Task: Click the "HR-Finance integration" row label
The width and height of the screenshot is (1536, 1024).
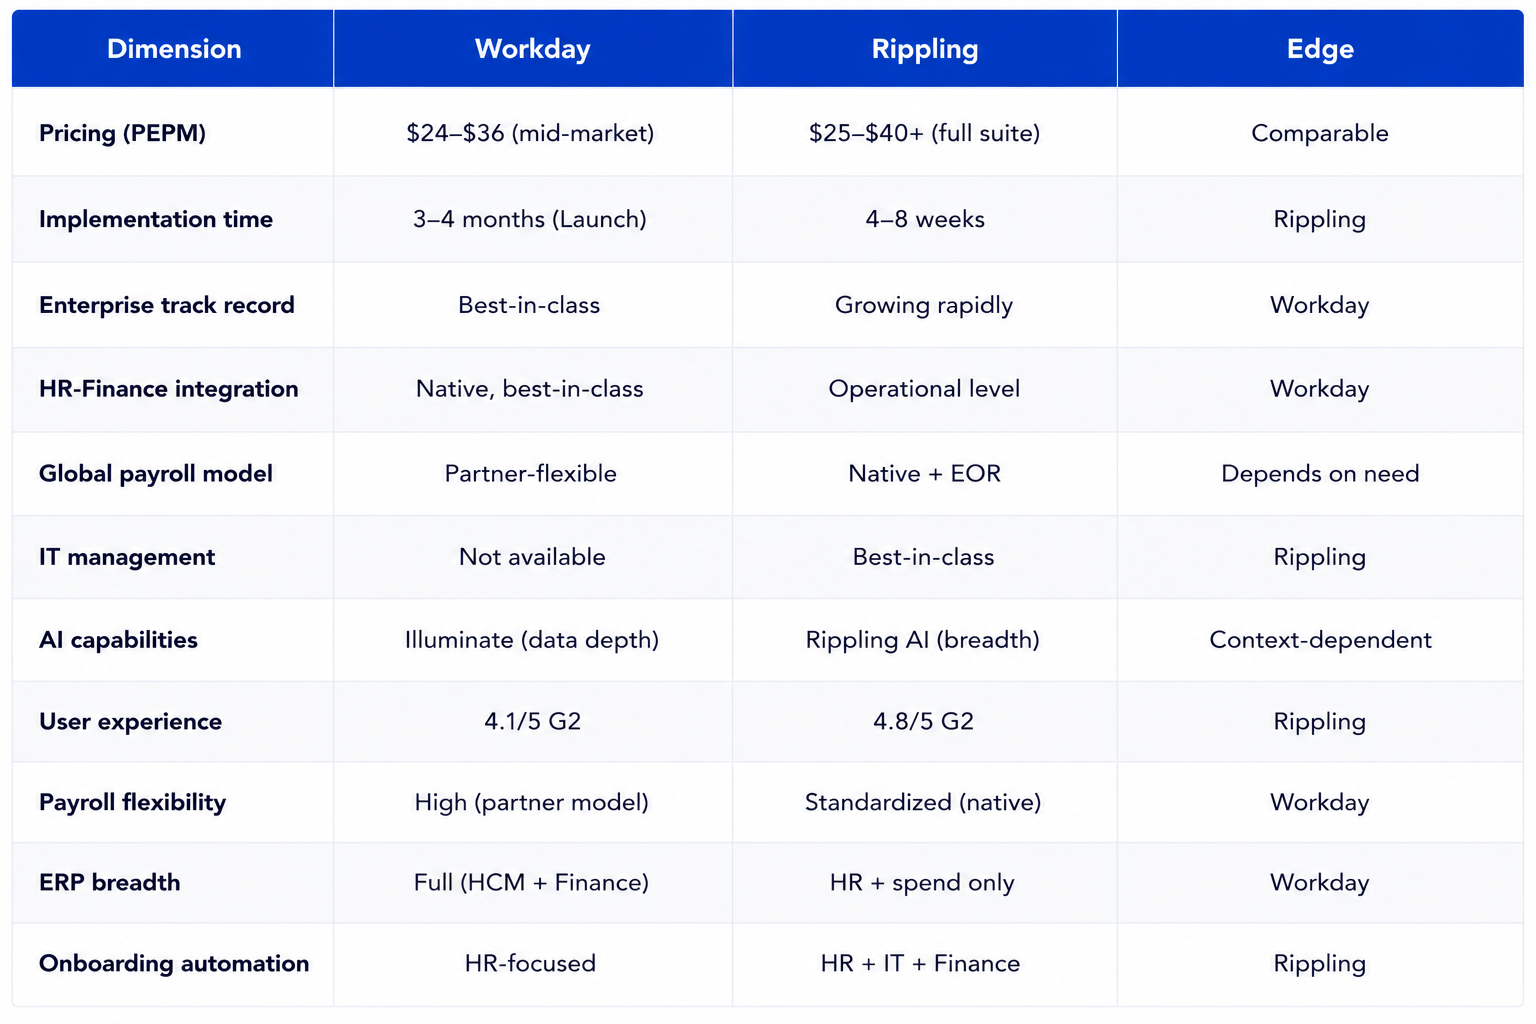Action: click(x=169, y=389)
